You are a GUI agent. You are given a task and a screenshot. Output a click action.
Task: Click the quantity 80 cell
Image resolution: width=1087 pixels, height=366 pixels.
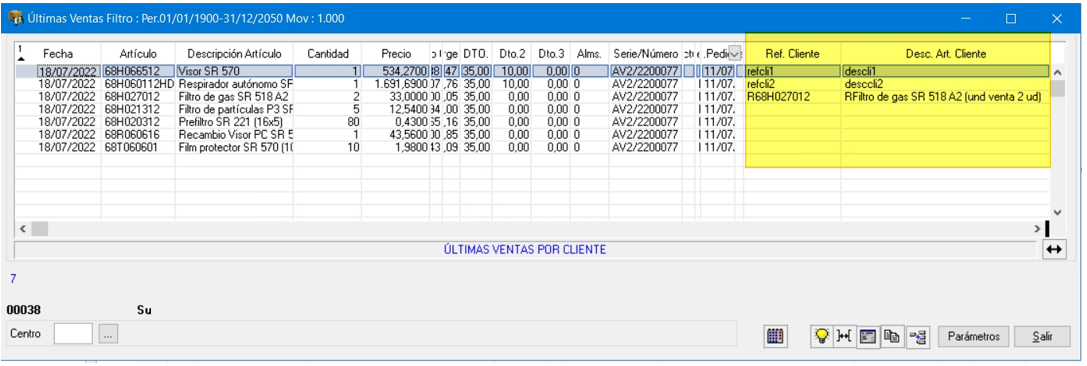point(327,121)
